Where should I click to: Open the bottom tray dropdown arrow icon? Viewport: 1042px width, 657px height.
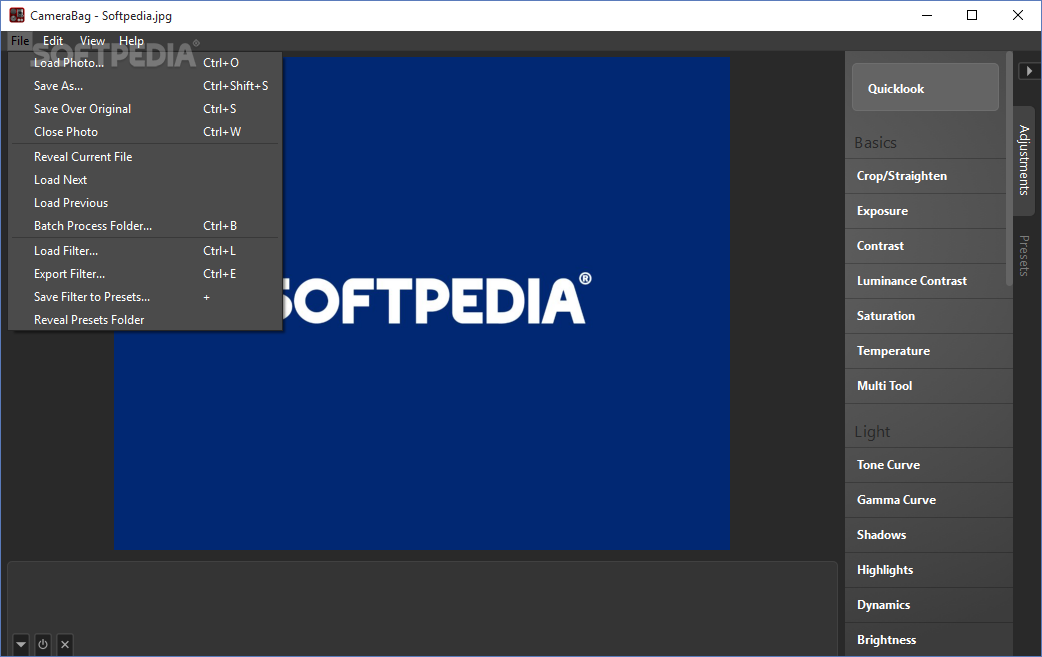(21, 644)
